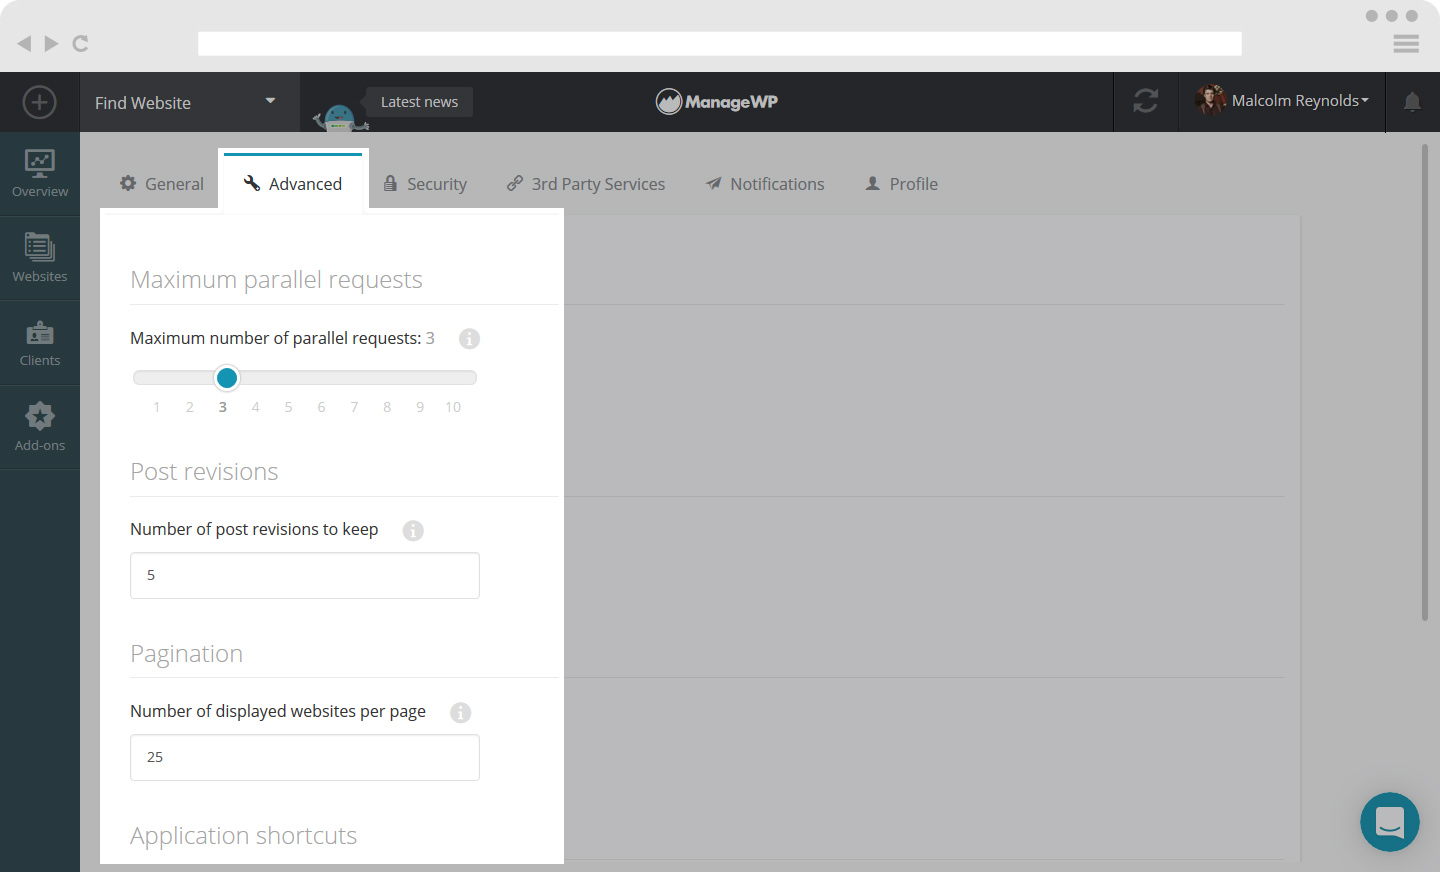Click the page vertical scrollbar

click(x=1425, y=382)
